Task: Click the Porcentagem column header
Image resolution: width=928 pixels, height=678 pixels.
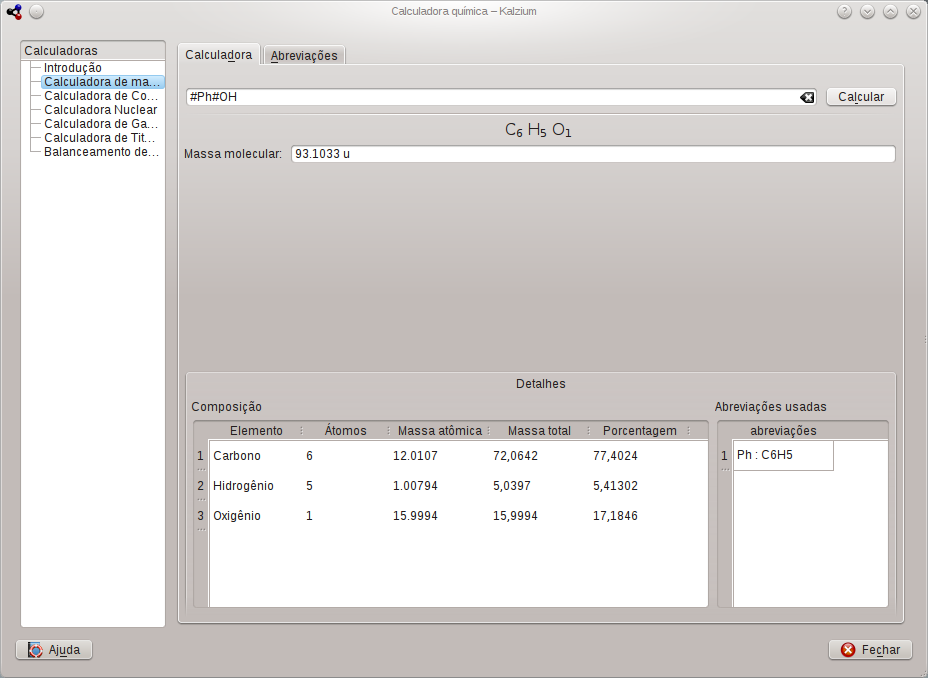Action: (x=639, y=431)
